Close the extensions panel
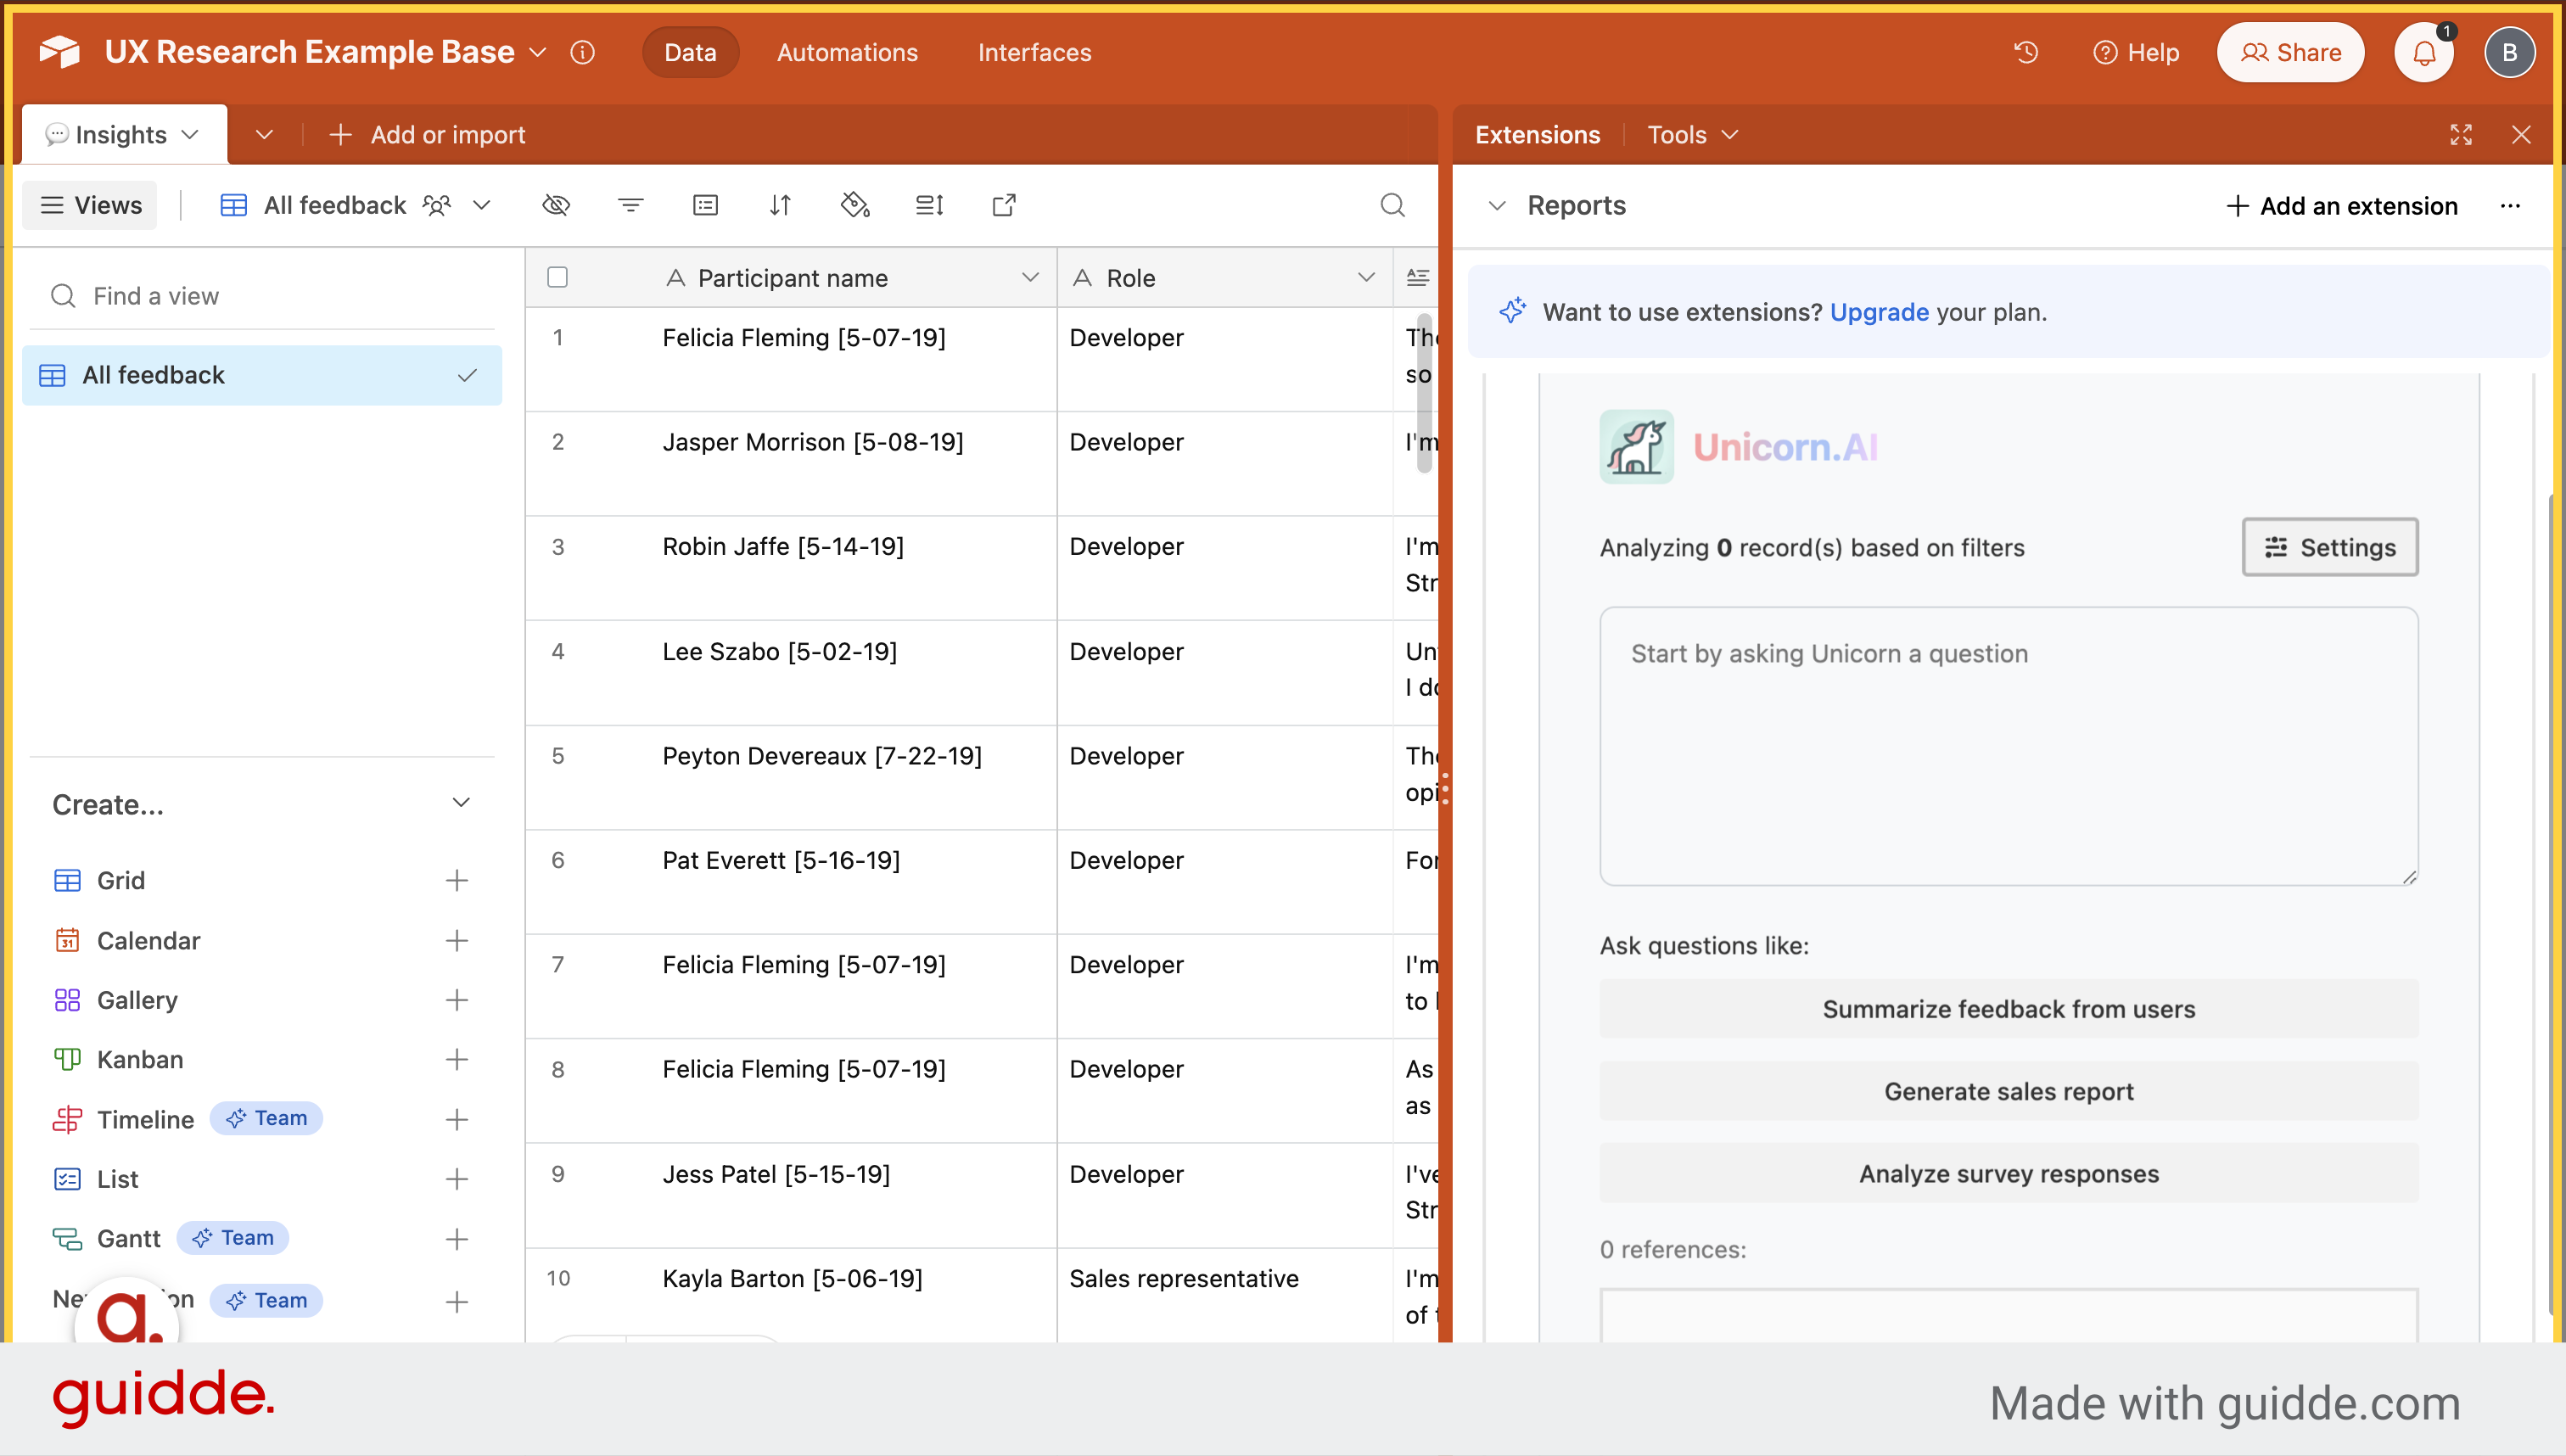Image resolution: width=2566 pixels, height=1456 pixels. [x=2521, y=134]
